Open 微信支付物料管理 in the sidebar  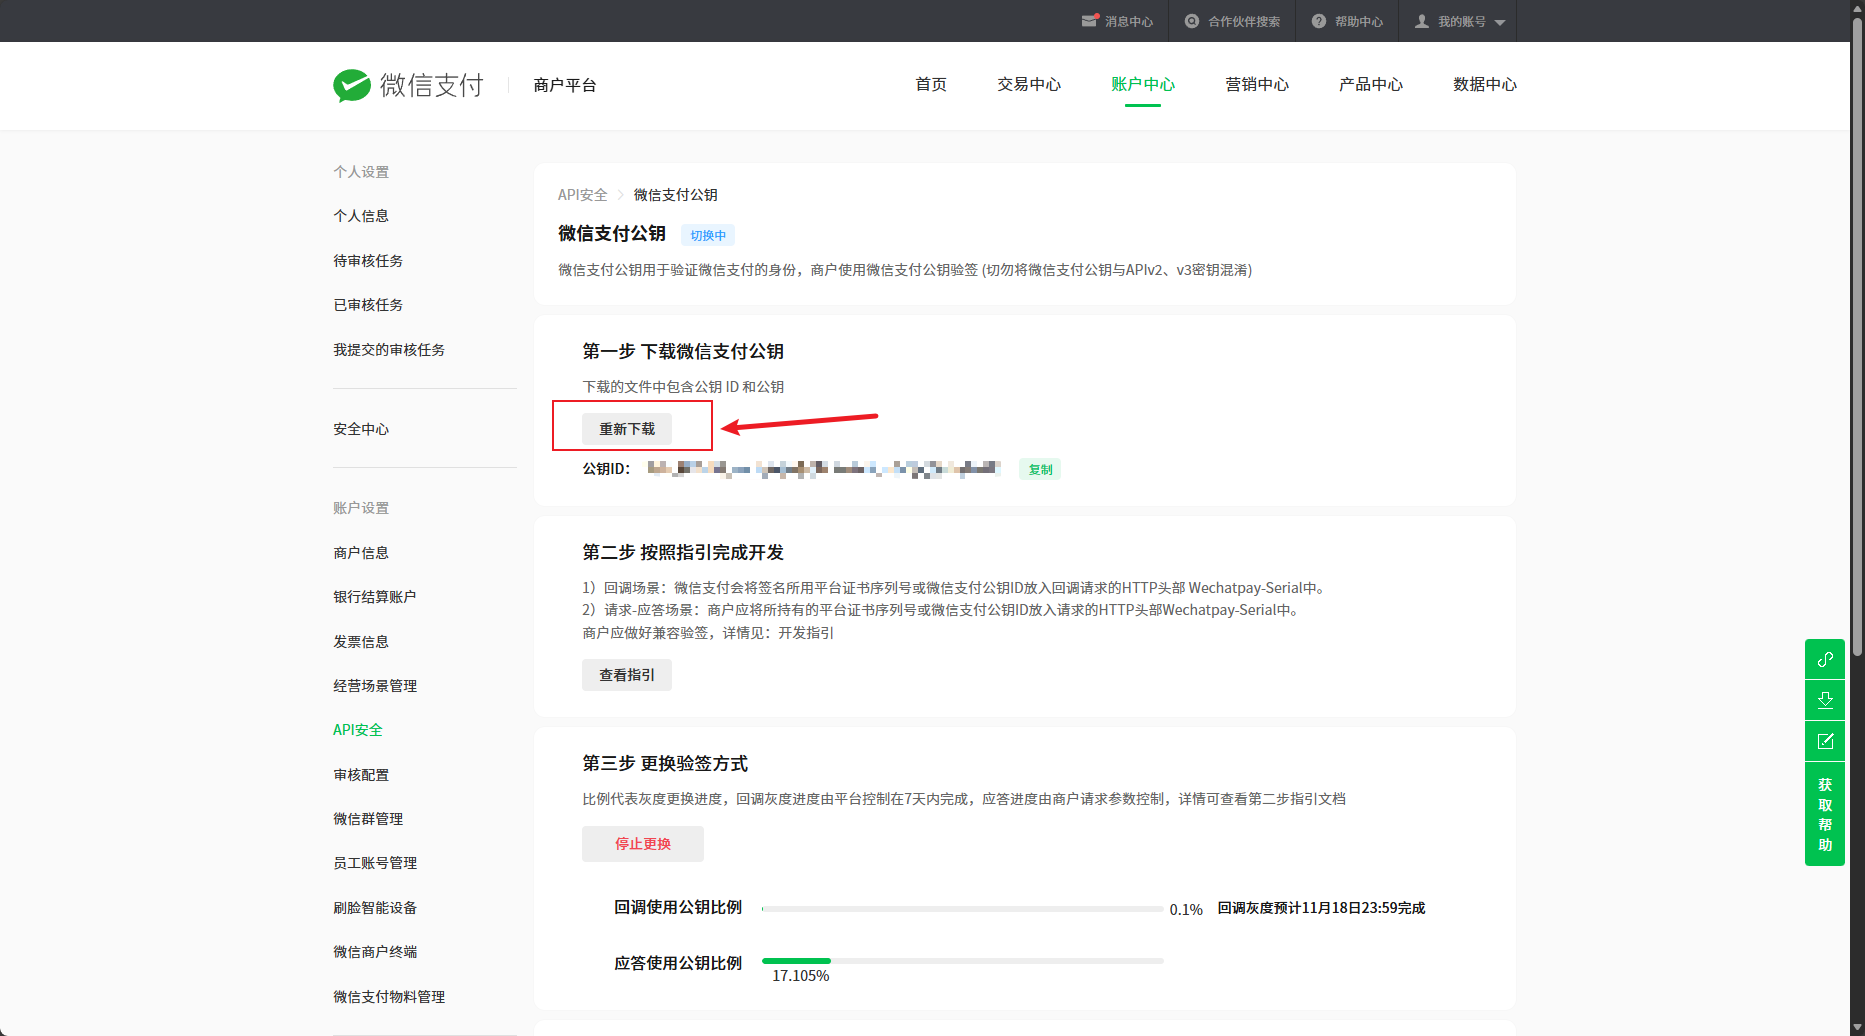389,997
